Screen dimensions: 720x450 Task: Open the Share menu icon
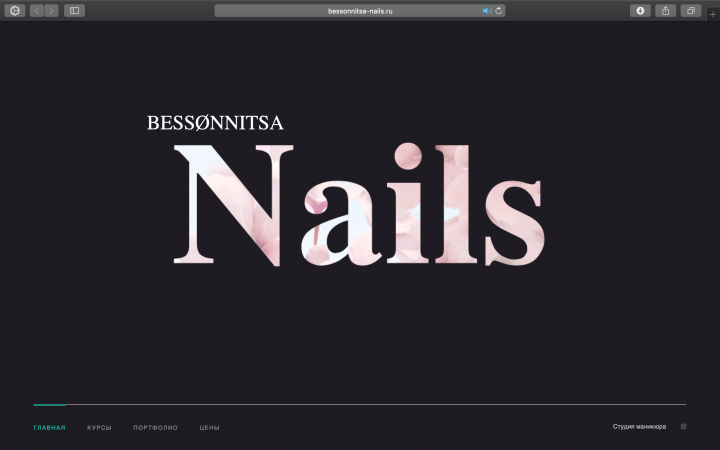click(665, 11)
